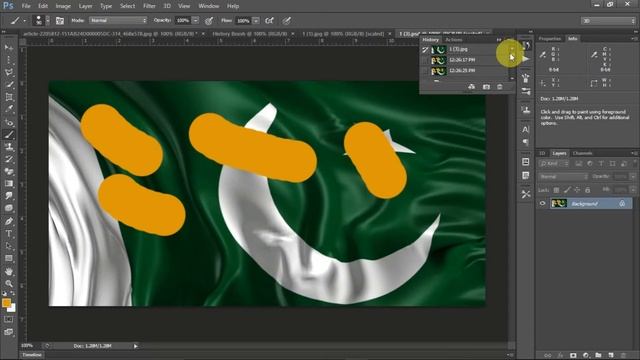Select the Gradient tool
640x360 pixels.
click(x=9, y=184)
